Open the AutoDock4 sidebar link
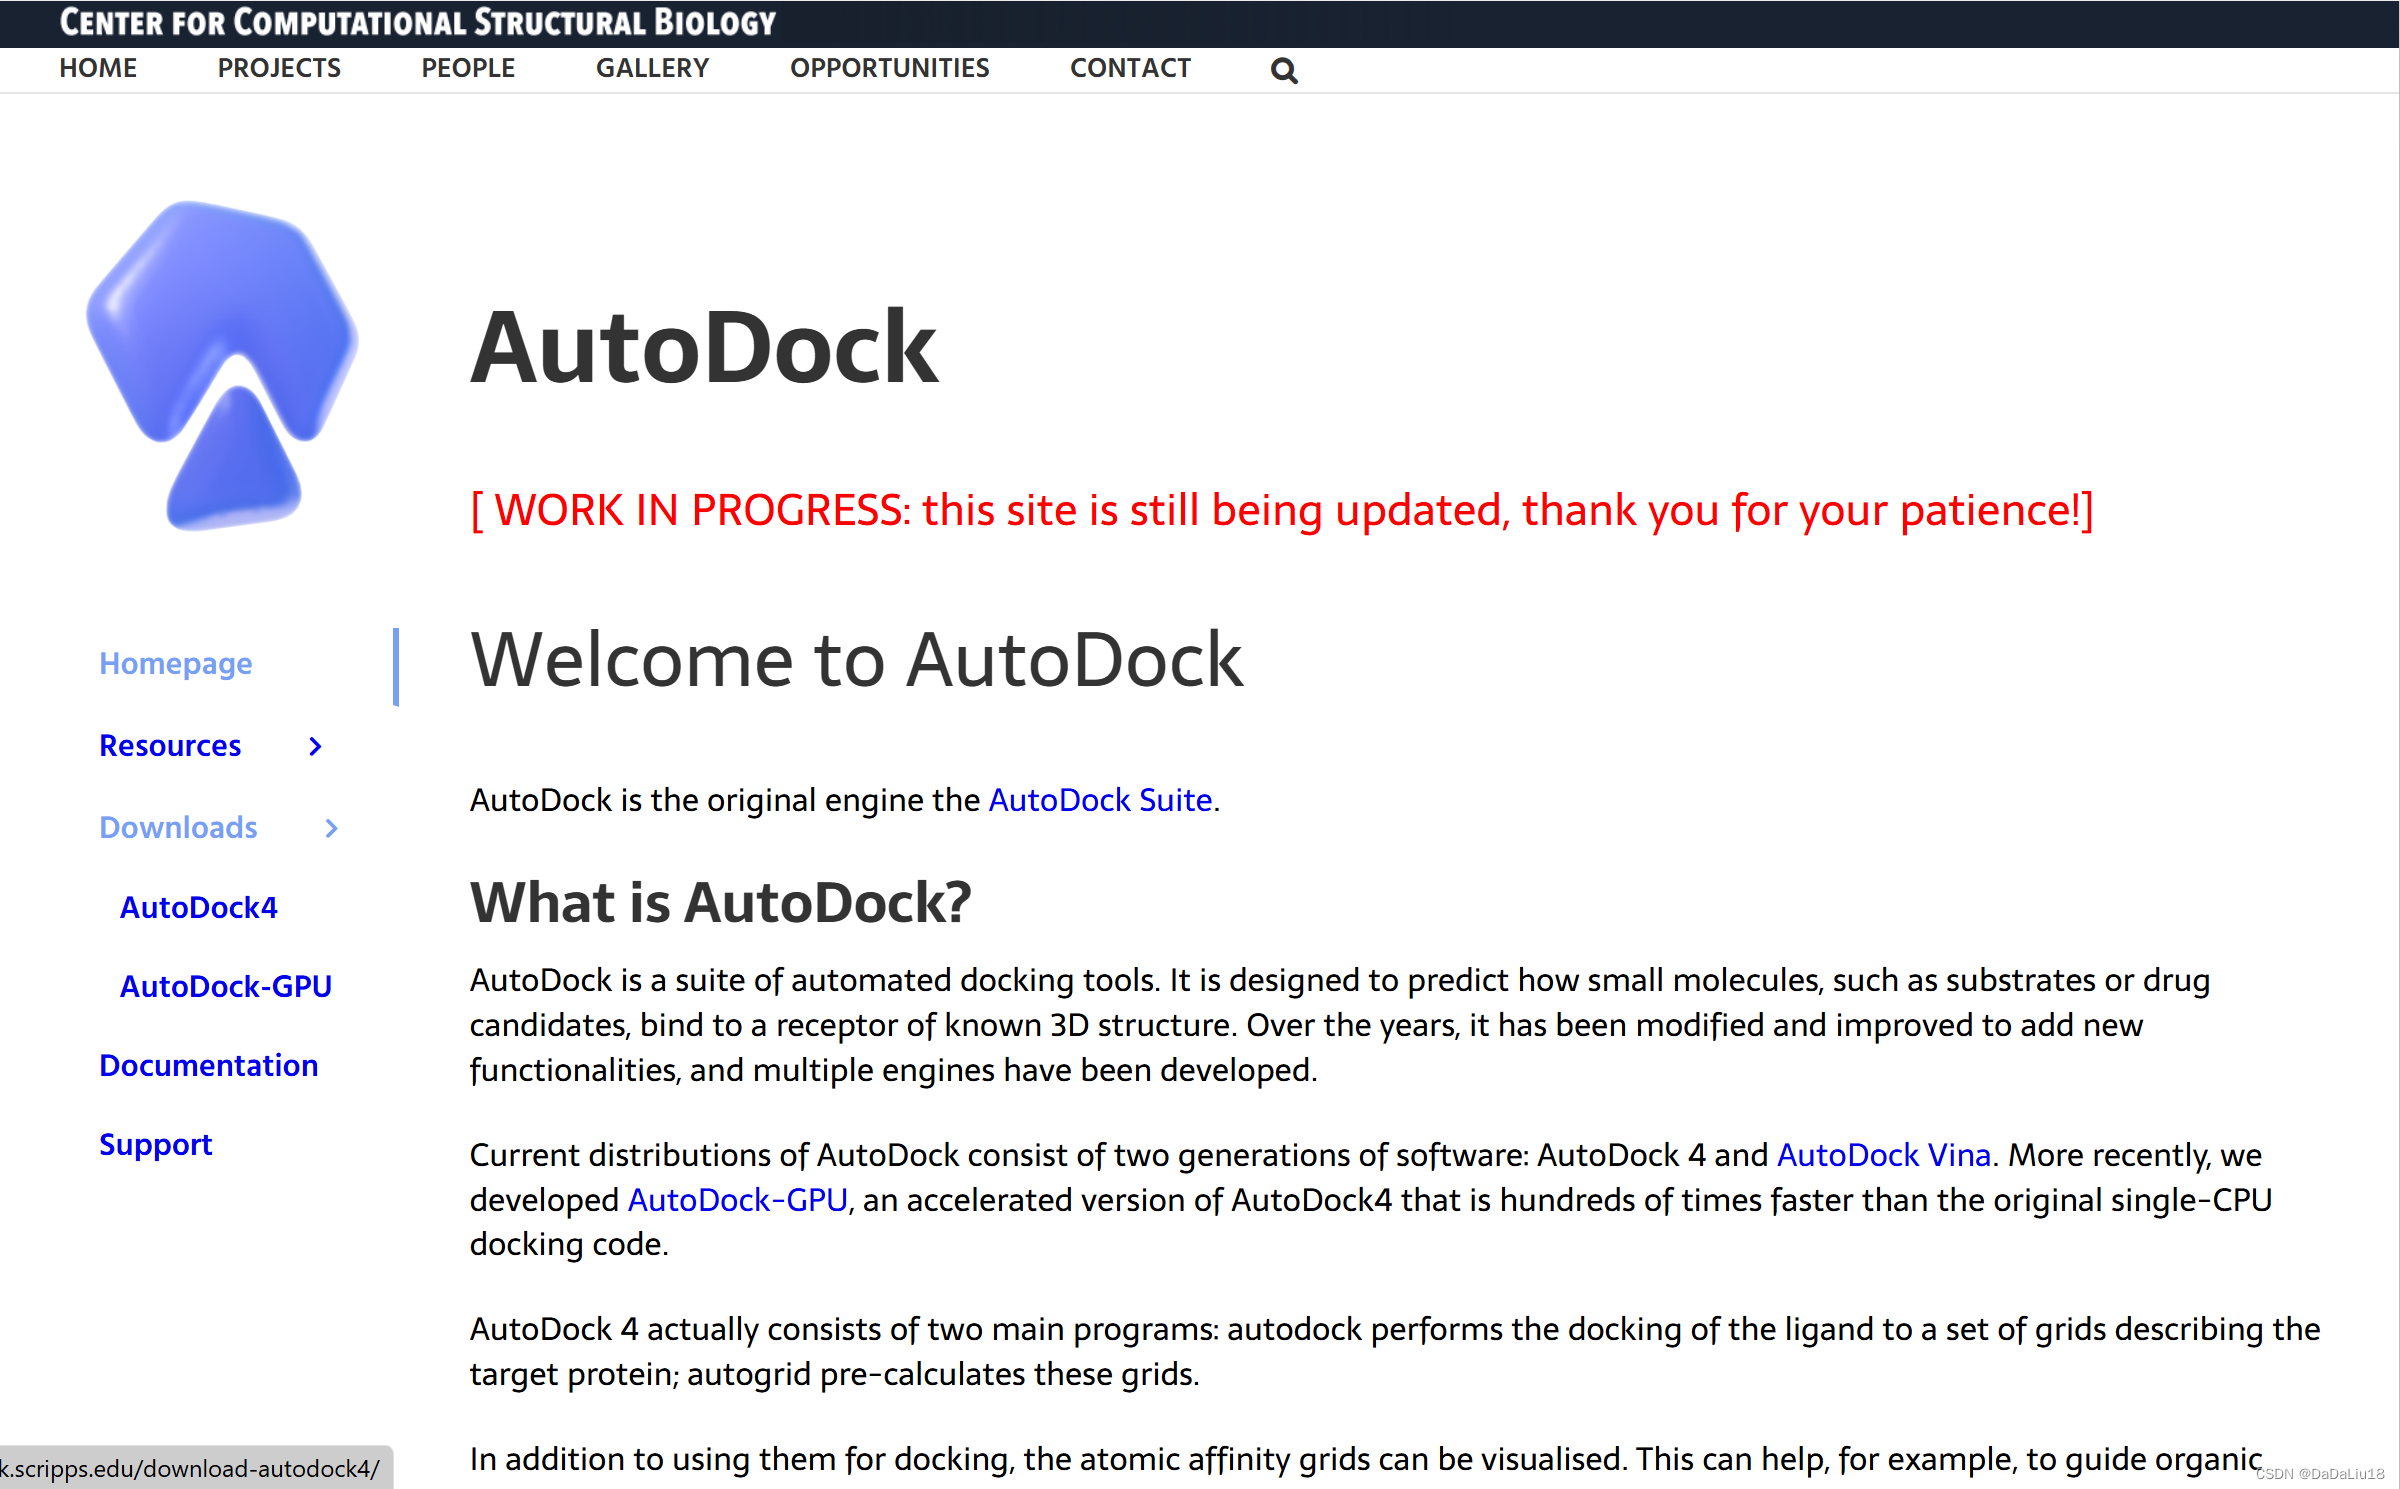Viewport: 2400px width, 1489px height. coord(198,907)
